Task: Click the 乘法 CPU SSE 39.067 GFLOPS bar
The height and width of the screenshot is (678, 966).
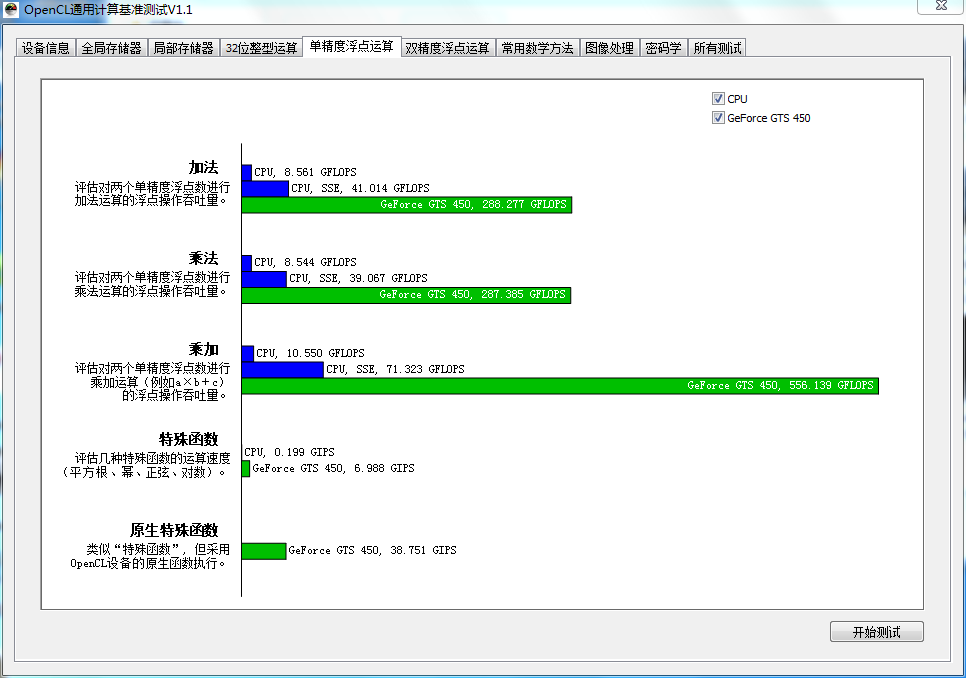Action: [x=264, y=279]
